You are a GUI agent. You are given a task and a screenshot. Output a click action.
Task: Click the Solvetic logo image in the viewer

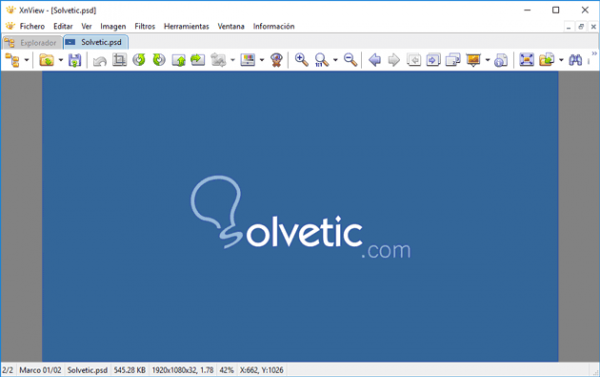tap(300, 217)
